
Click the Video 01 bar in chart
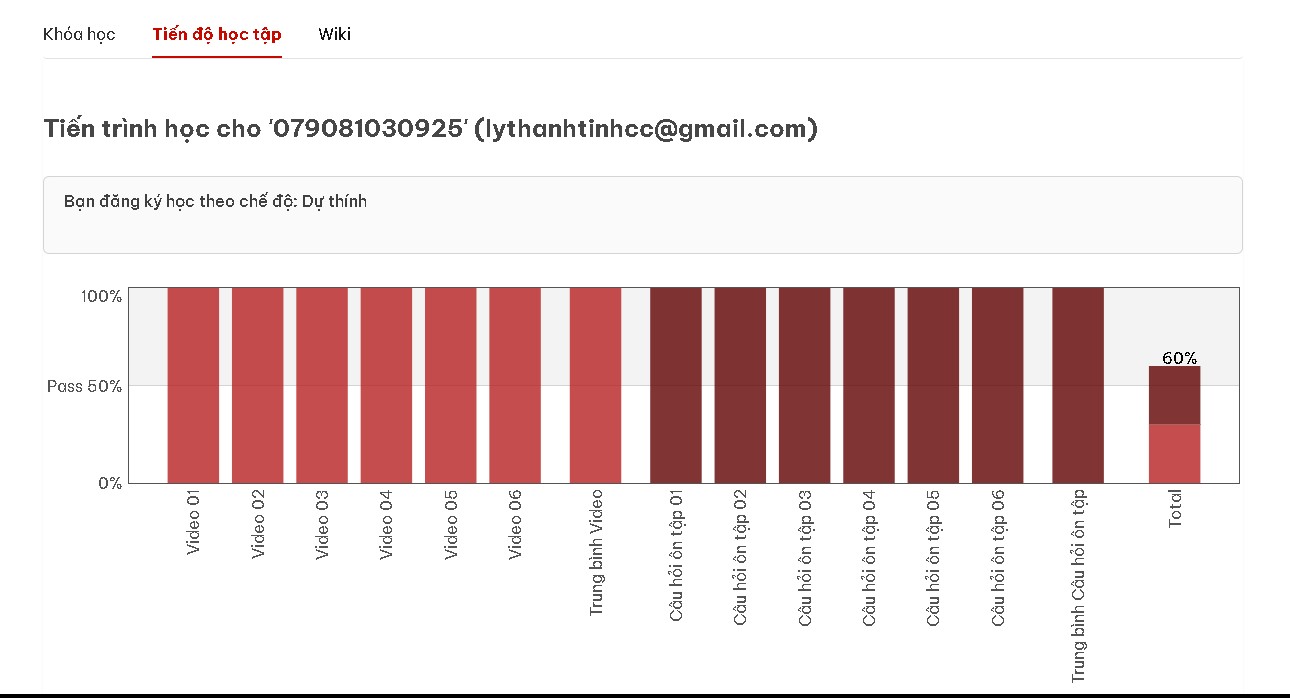coord(193,385)
